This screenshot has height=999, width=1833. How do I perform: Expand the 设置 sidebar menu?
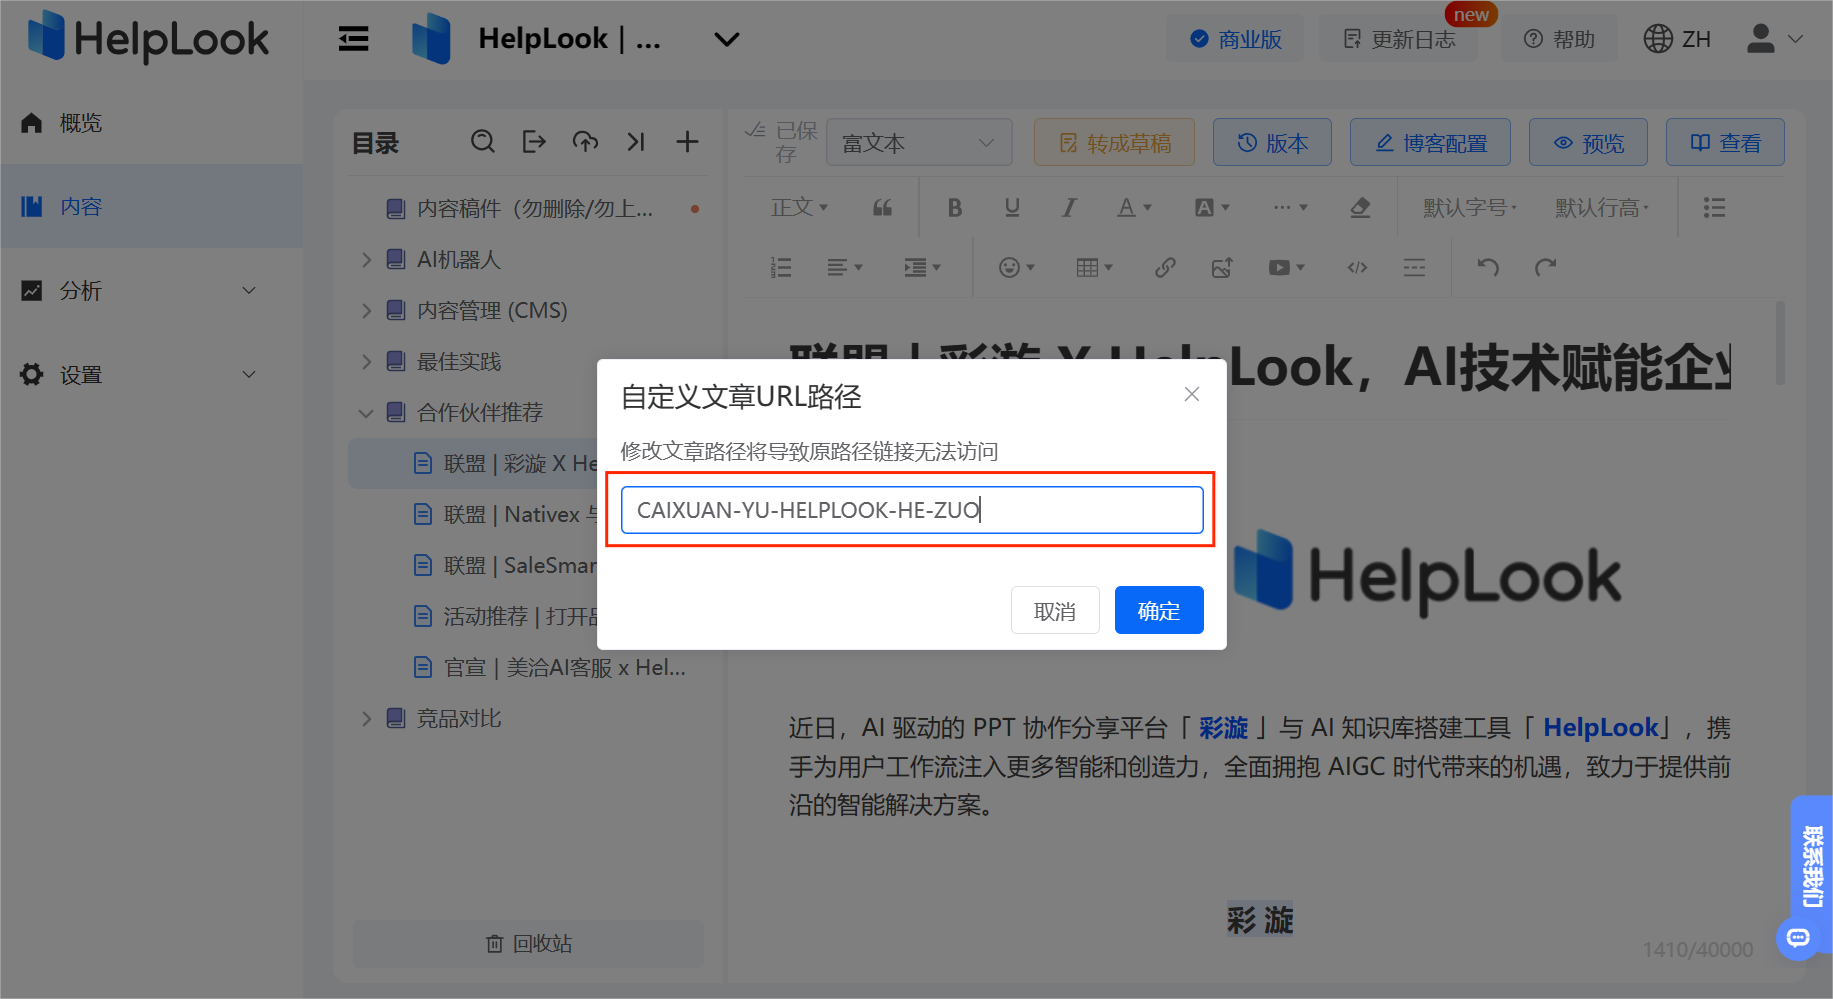coord(151,375)
